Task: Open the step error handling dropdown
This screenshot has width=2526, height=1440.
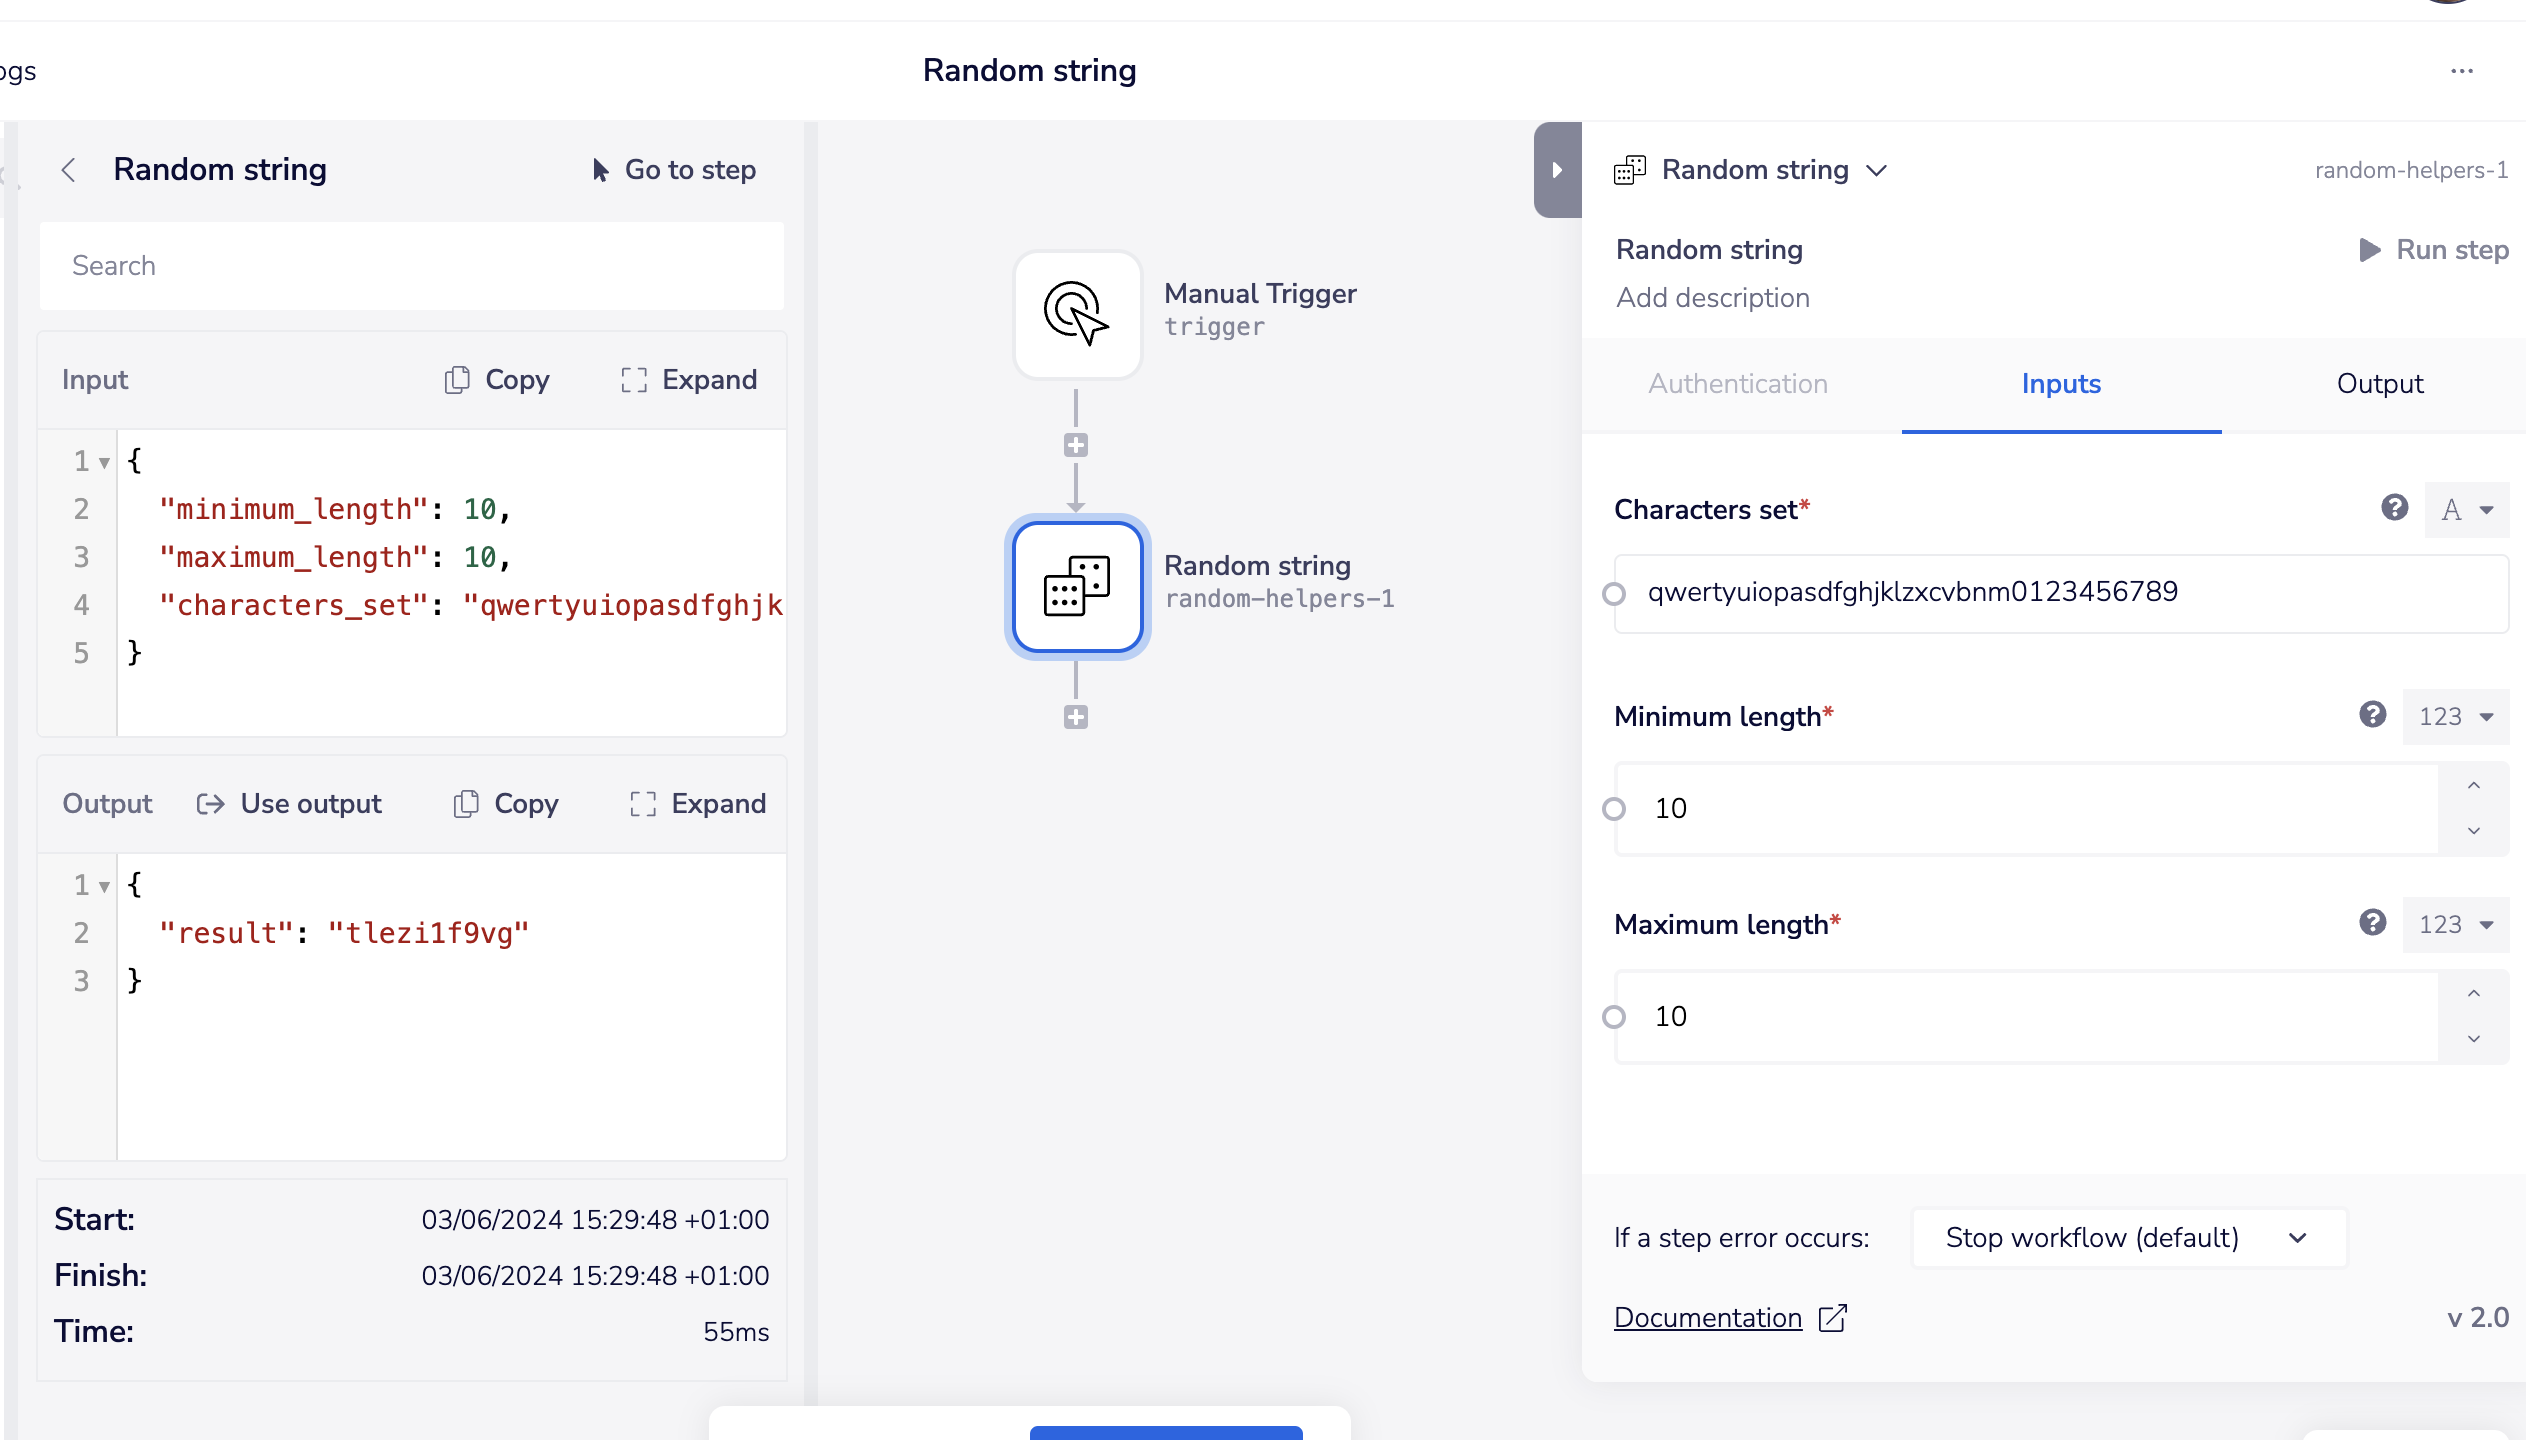Action: coord(2127,1238)
